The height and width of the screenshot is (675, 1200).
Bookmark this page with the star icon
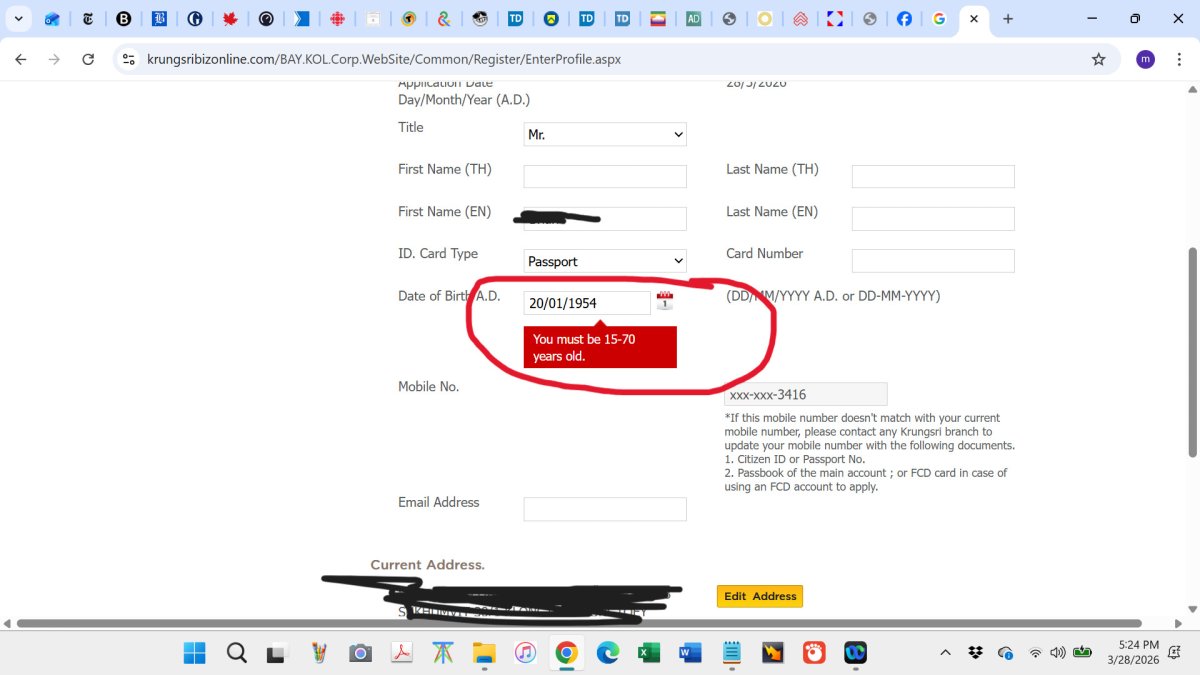pyautogui.click(x=1098, y=59)
